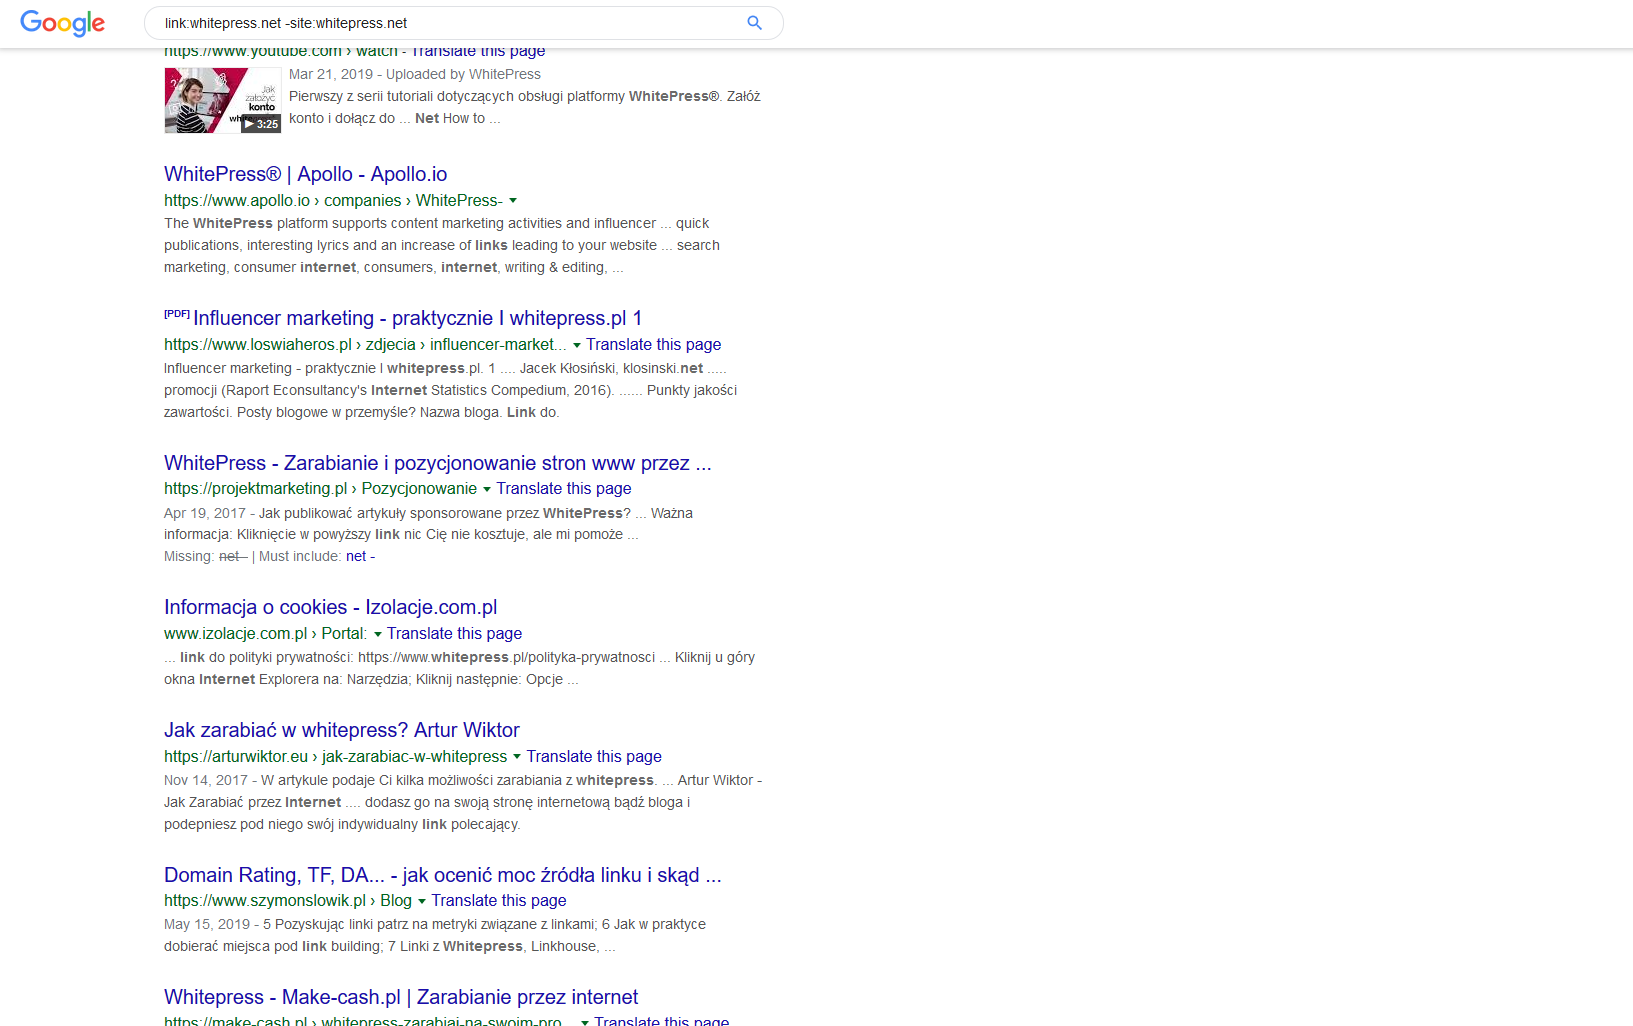This screenshot has width=1633, height=1026.
Task: Click Translate this page for izolacje.com.pl result
Action: point(454,633)
